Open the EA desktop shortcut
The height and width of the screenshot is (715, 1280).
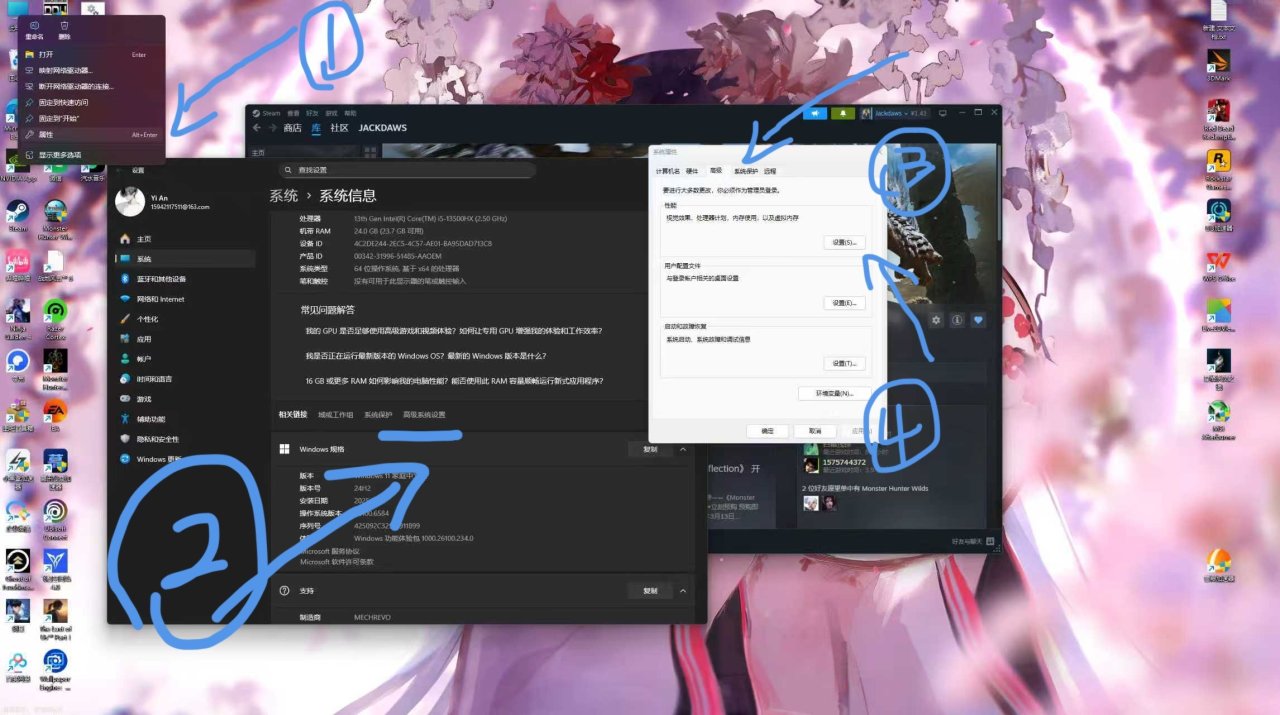click(55, 414)
